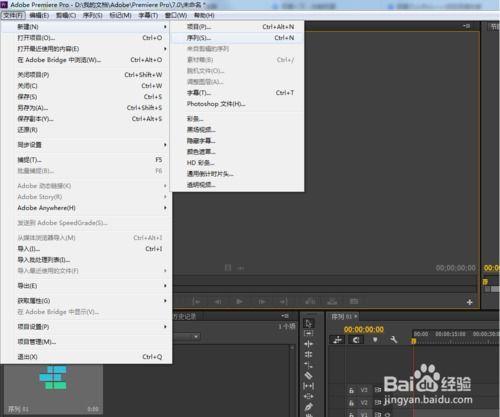Screen dimensions: 500x417
Task: Click the Lift button
Action: pyautogui.click(x=310, y=302)
